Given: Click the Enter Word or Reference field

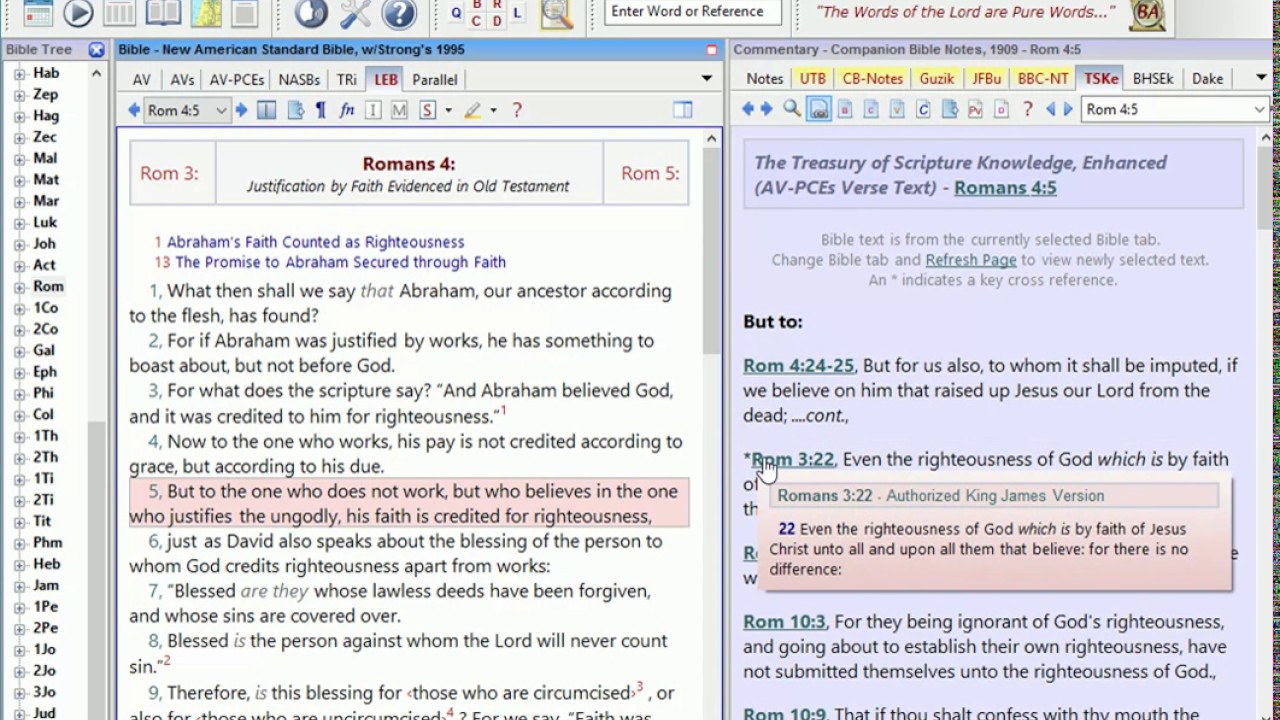Looking at the screenshot, I should [x=695, y=12].
